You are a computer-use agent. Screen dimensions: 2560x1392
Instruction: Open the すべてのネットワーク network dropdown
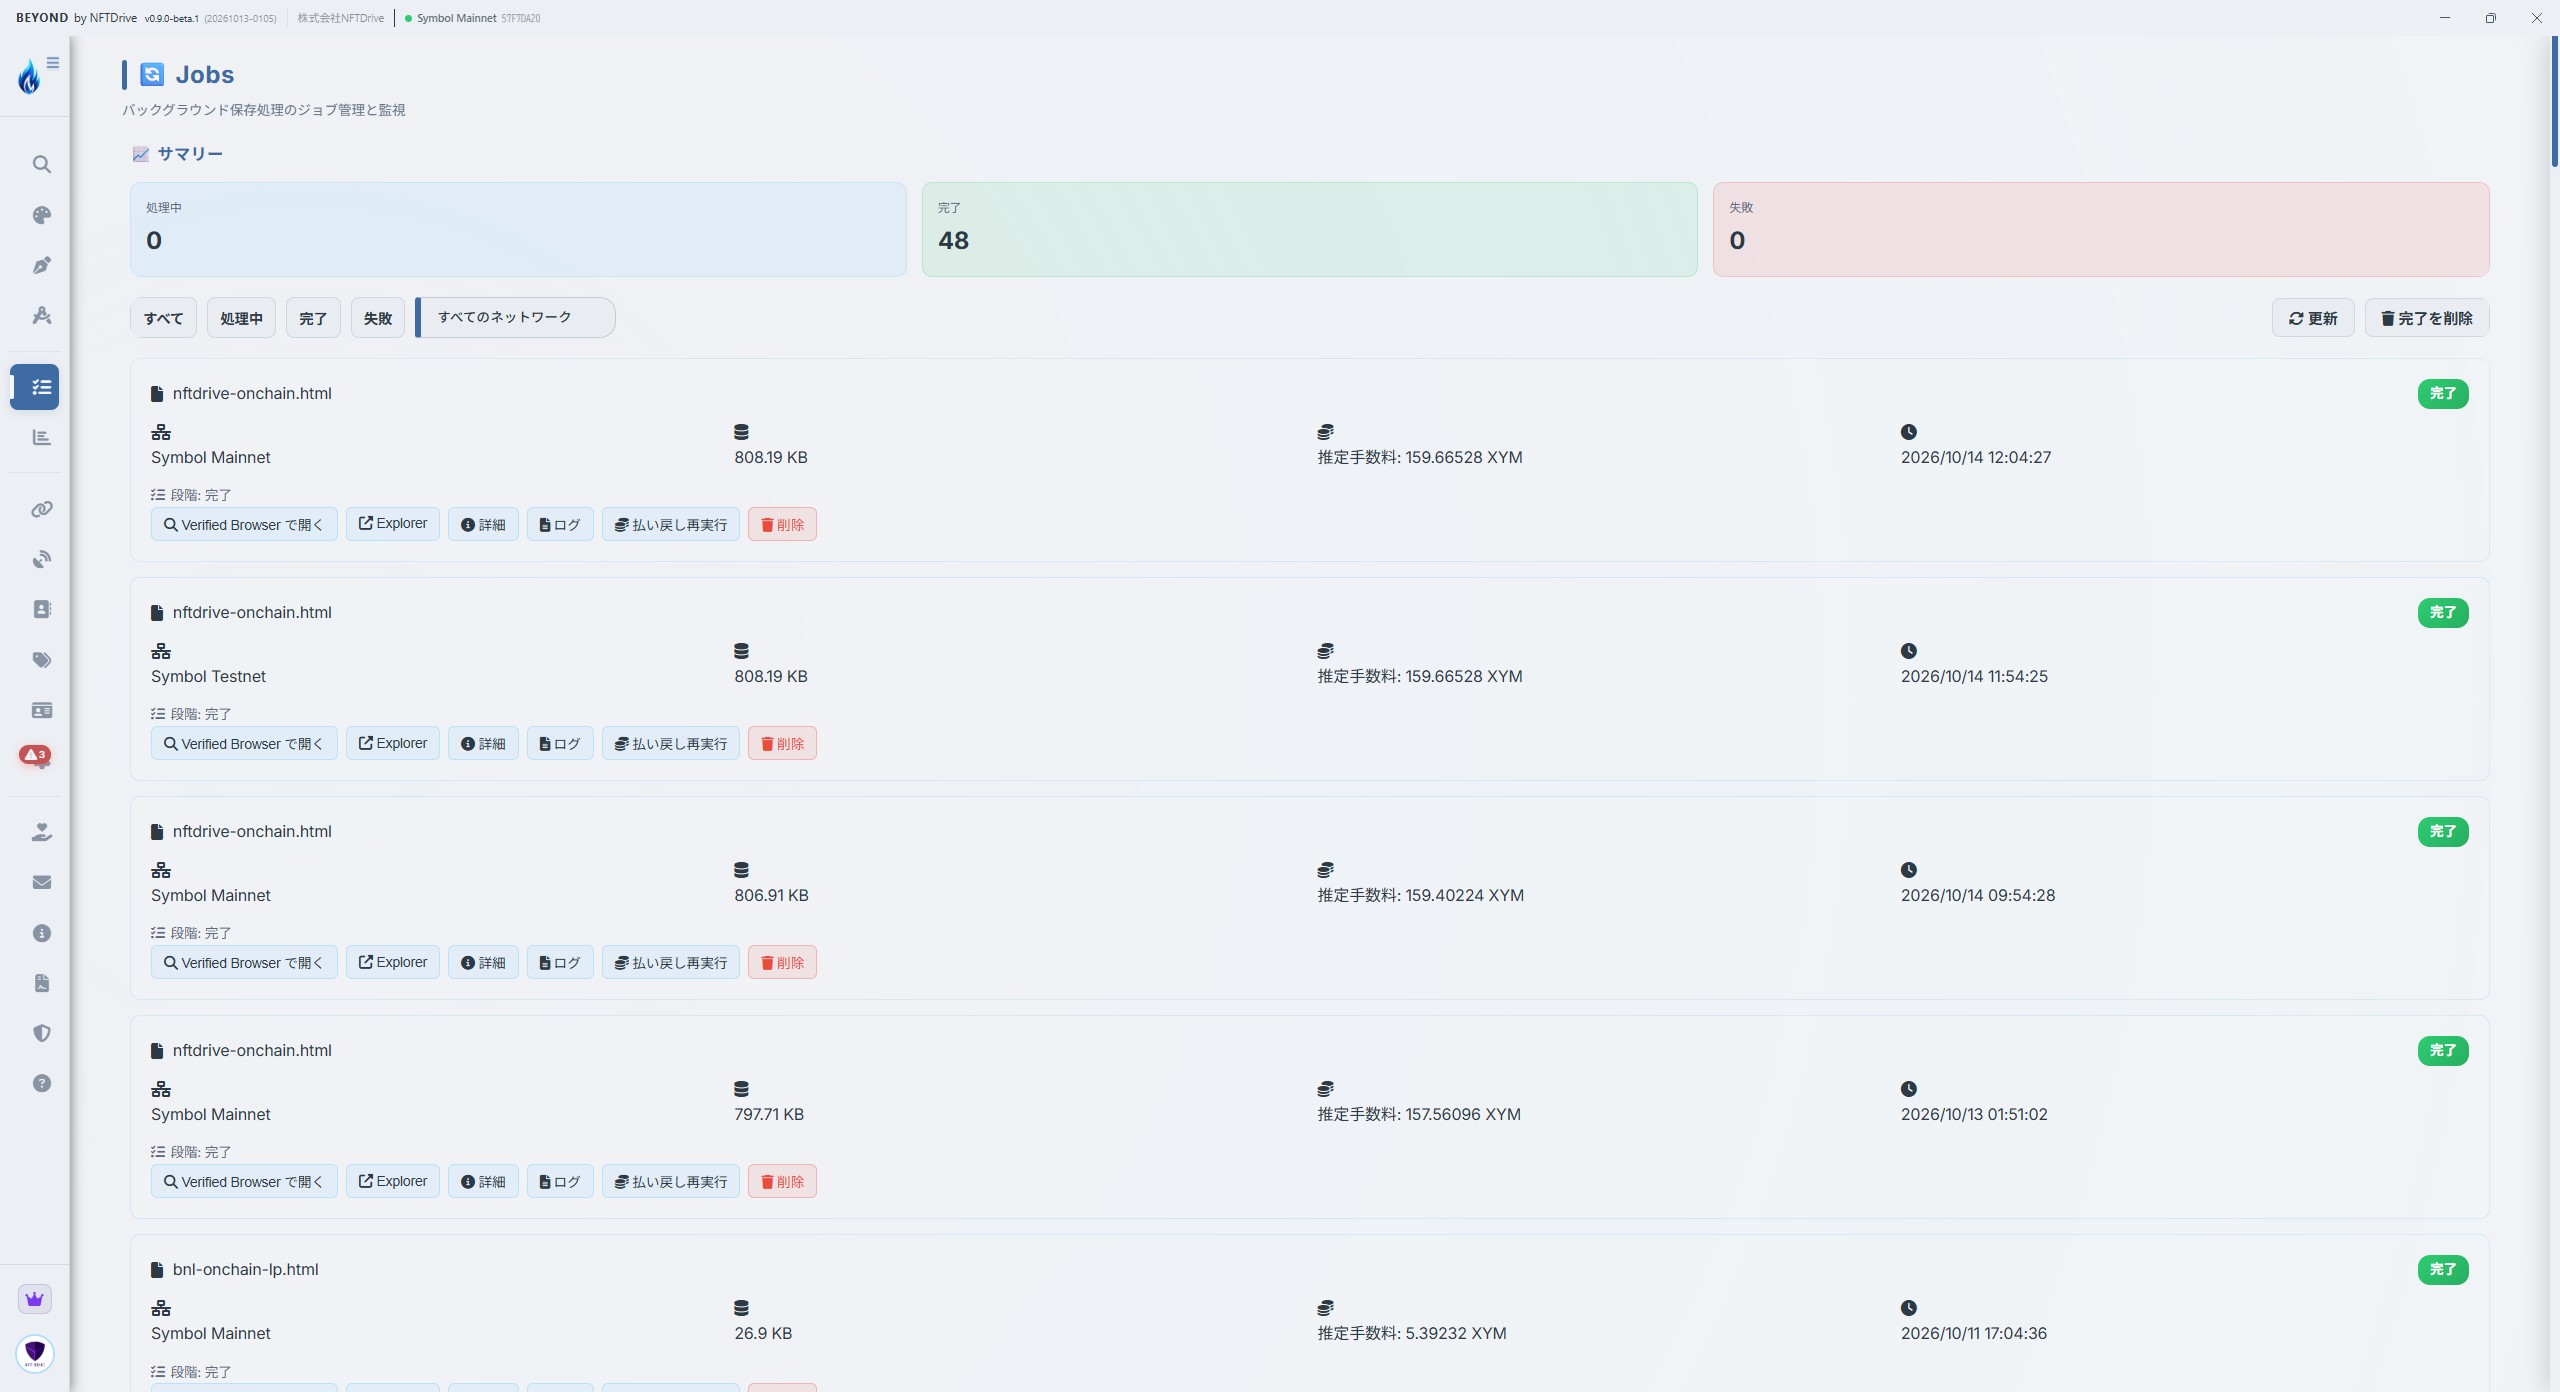point(515,317)
